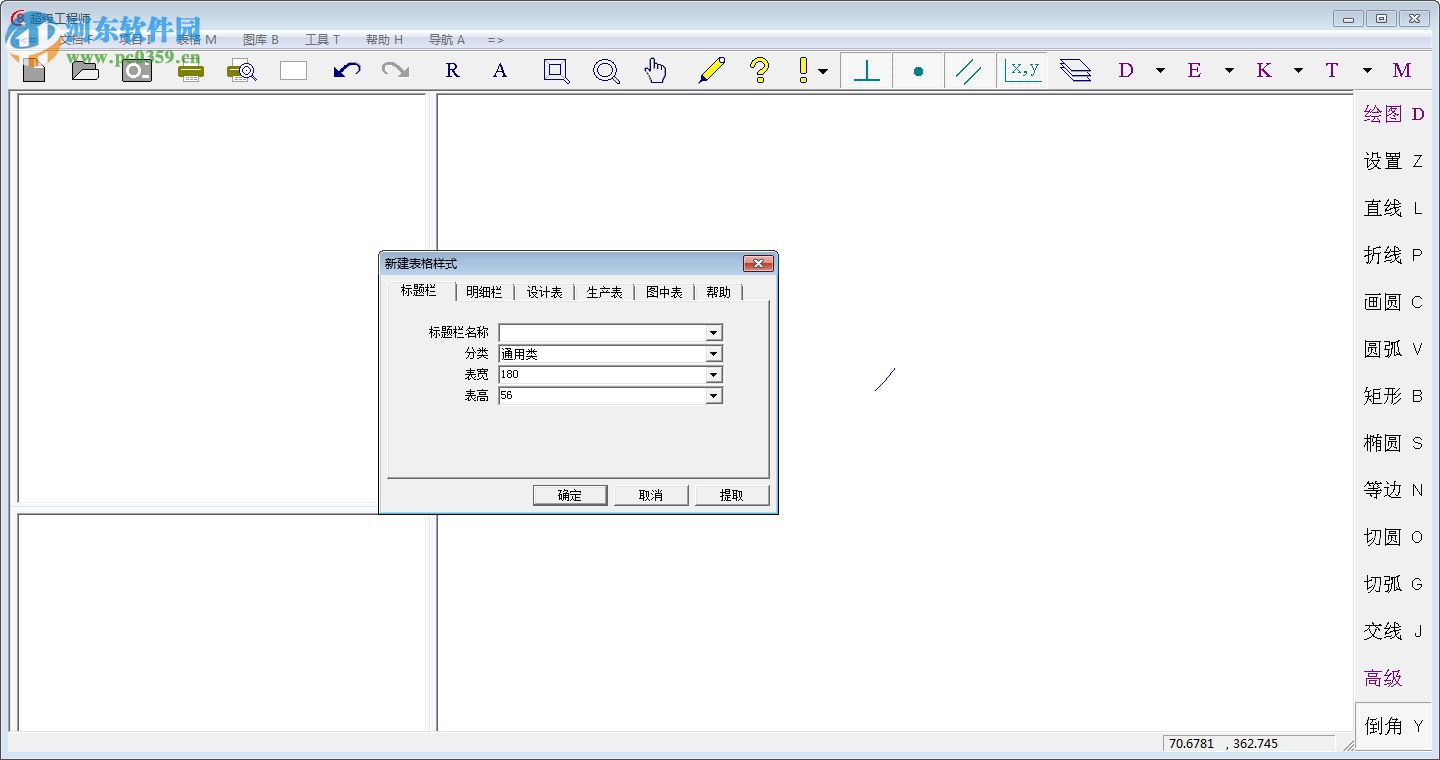Screen dimensions: 1440x760
Task: Click the 确定 button
Action: 570,495
